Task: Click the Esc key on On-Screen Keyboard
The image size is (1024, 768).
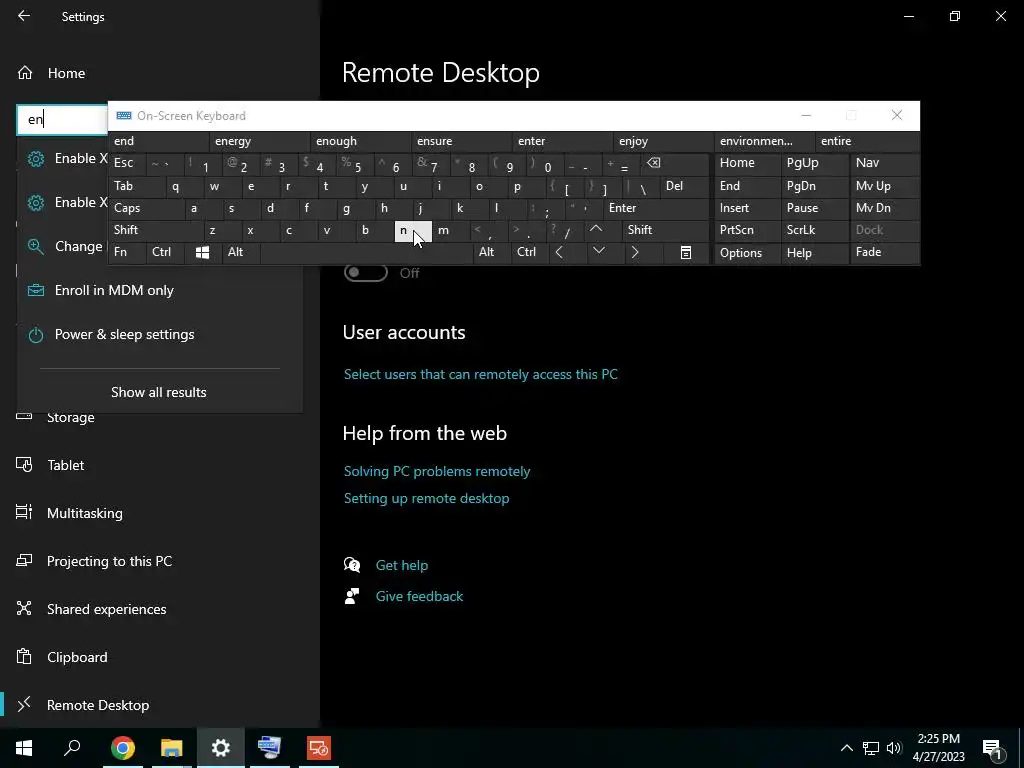Action: coord(127,163)
